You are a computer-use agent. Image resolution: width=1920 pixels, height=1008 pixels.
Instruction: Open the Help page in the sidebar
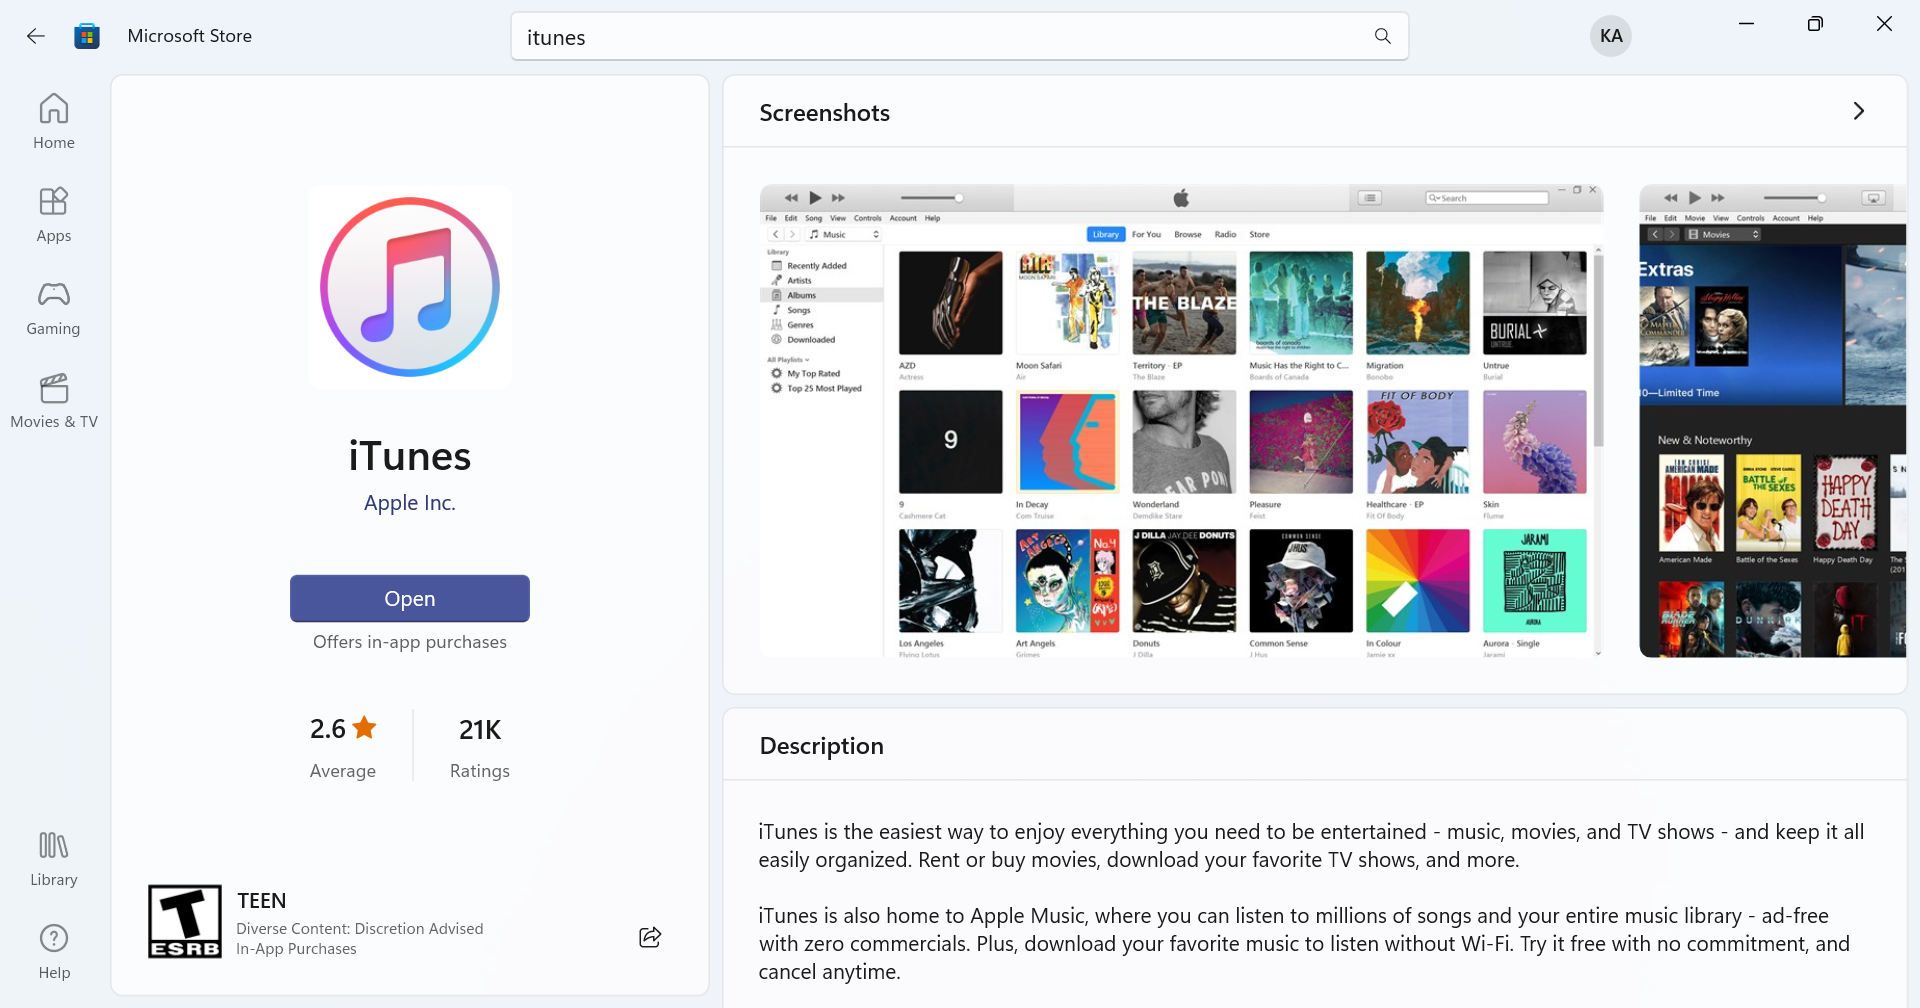point(54,952)
